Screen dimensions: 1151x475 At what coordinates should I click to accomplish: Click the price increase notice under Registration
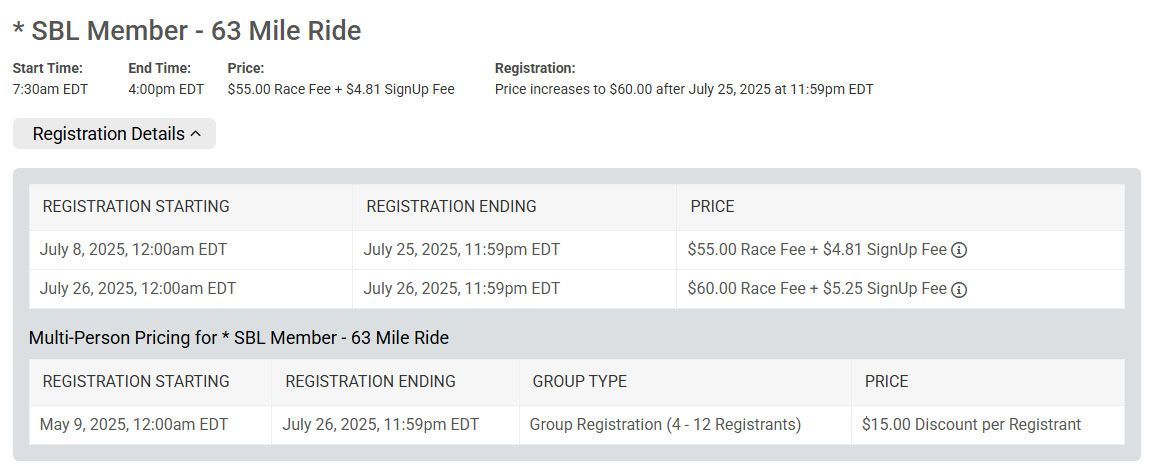point(684,90)
